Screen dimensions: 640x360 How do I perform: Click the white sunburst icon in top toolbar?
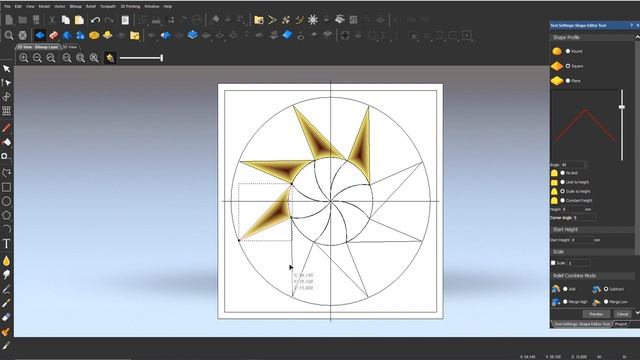[x=313, y=20]
